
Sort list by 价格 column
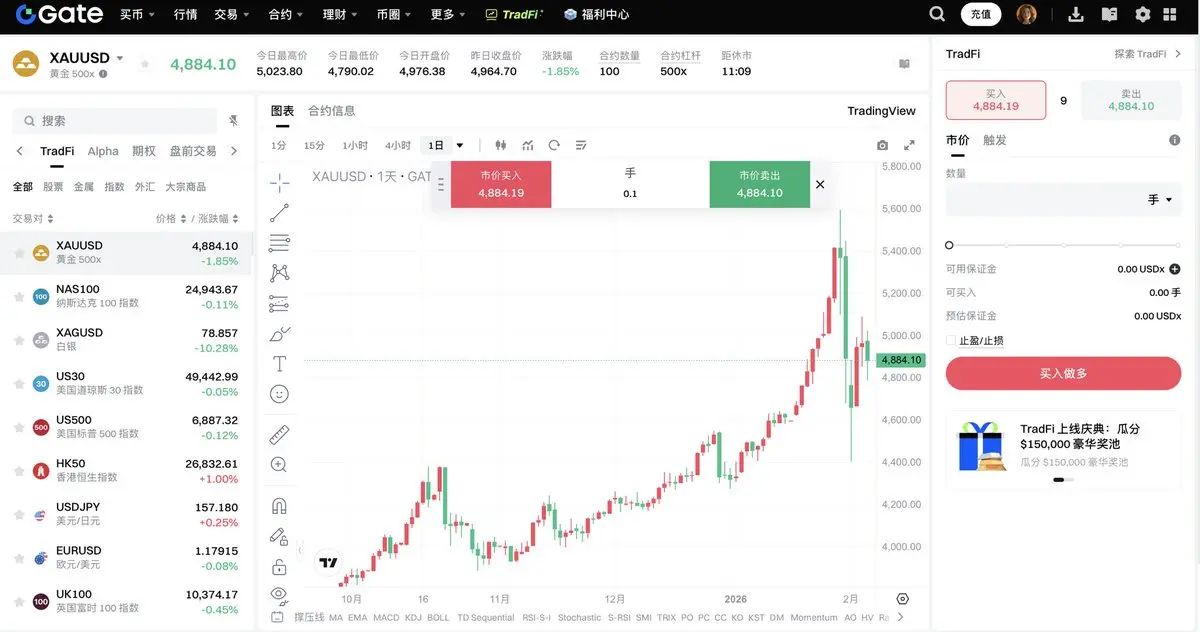point(170,218)
